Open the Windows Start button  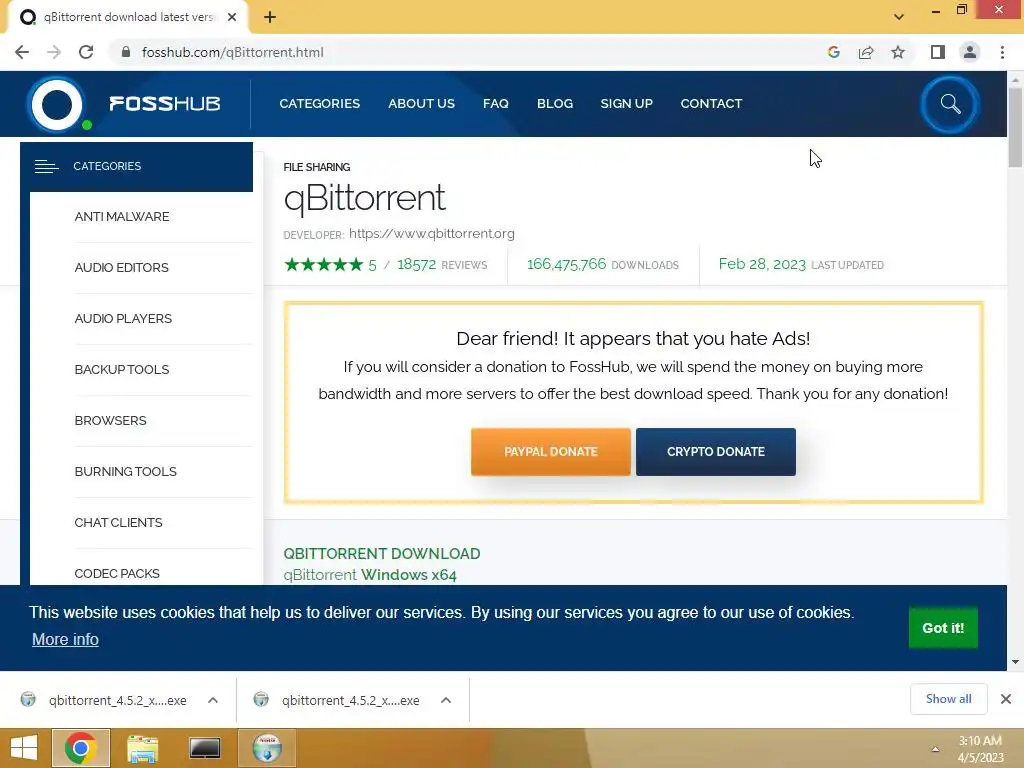coord(24,748)
